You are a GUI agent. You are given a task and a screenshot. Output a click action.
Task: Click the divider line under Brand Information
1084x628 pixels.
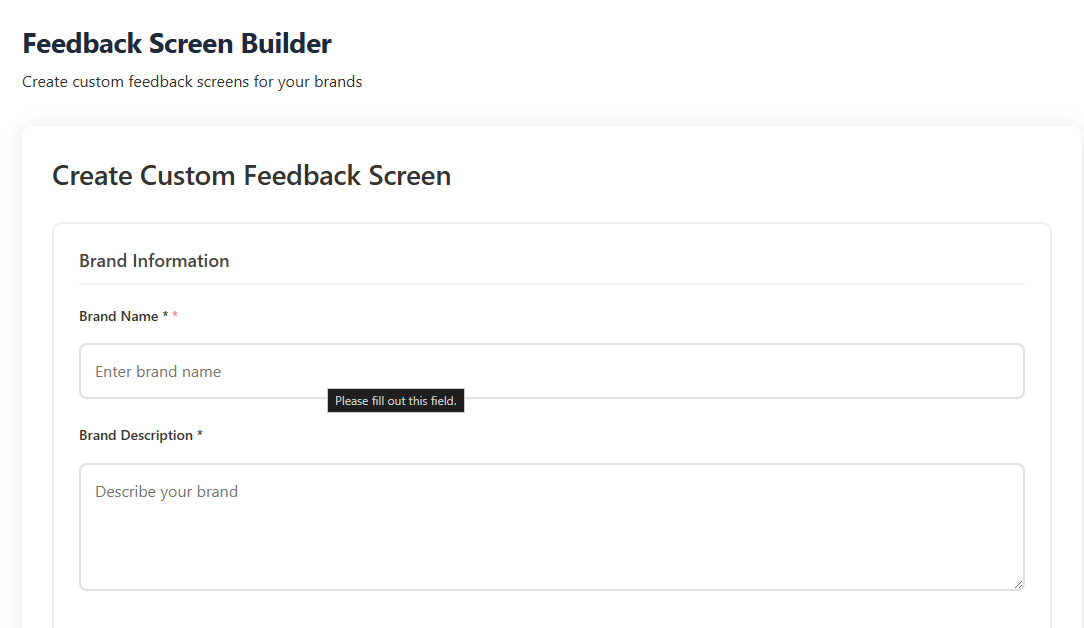551,284
